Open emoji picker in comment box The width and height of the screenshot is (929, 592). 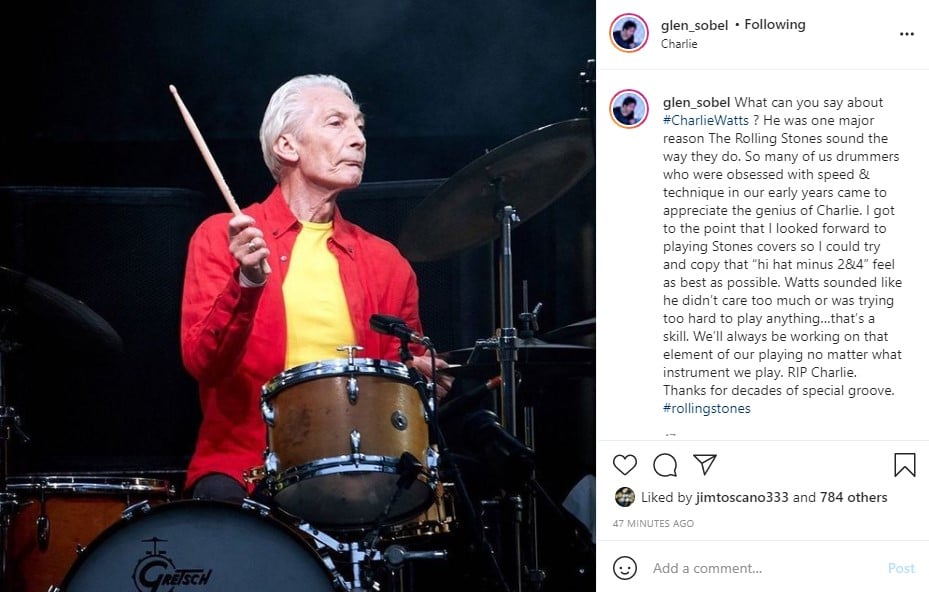tap(624, 568)
